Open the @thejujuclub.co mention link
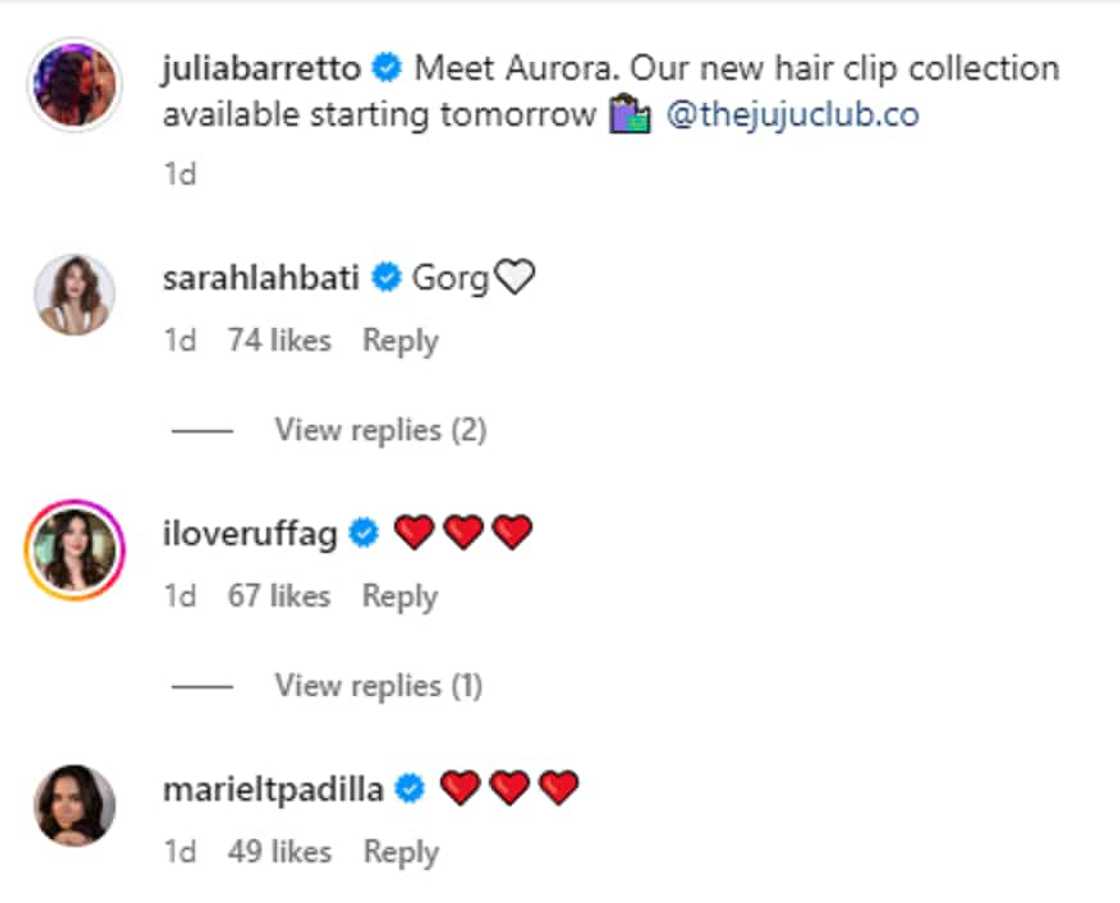Image resolution: width=1120 pixels, height=903 pixels. (x=793, y=114)
